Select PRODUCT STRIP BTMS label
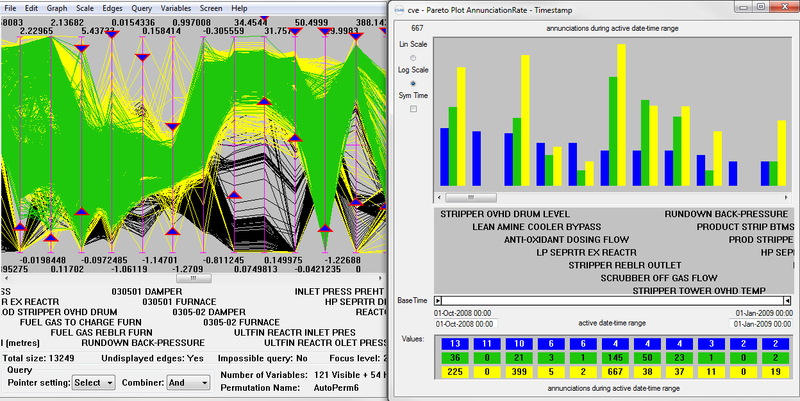The width and height of the screenshot is (800, 401). coord(745,227)
